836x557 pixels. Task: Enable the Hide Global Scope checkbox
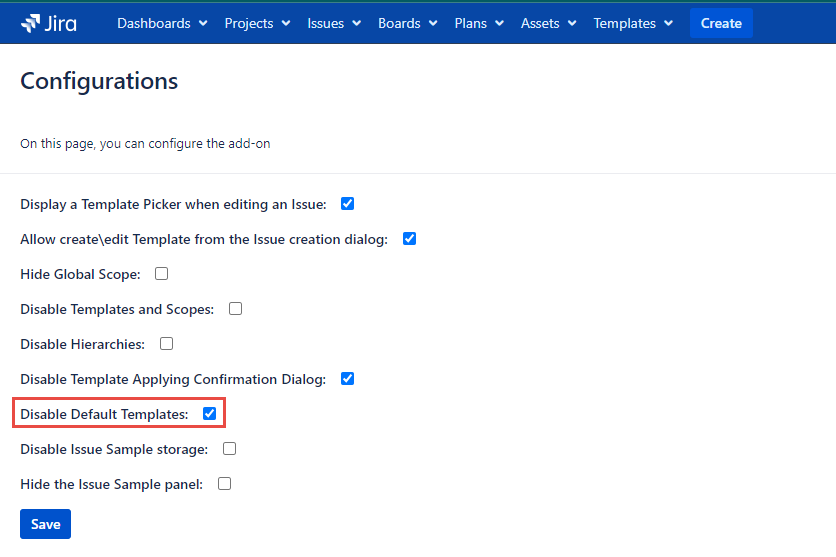[161, 273]
